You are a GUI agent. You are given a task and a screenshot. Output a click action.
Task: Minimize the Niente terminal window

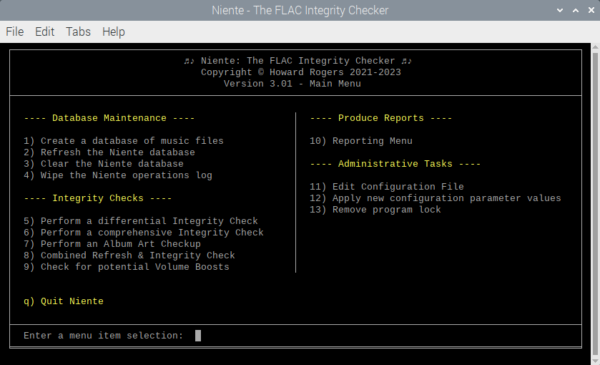(x=560, y=10)
